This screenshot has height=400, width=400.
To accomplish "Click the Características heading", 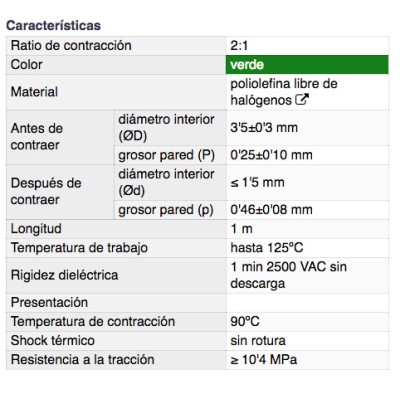I will point(53,26).
